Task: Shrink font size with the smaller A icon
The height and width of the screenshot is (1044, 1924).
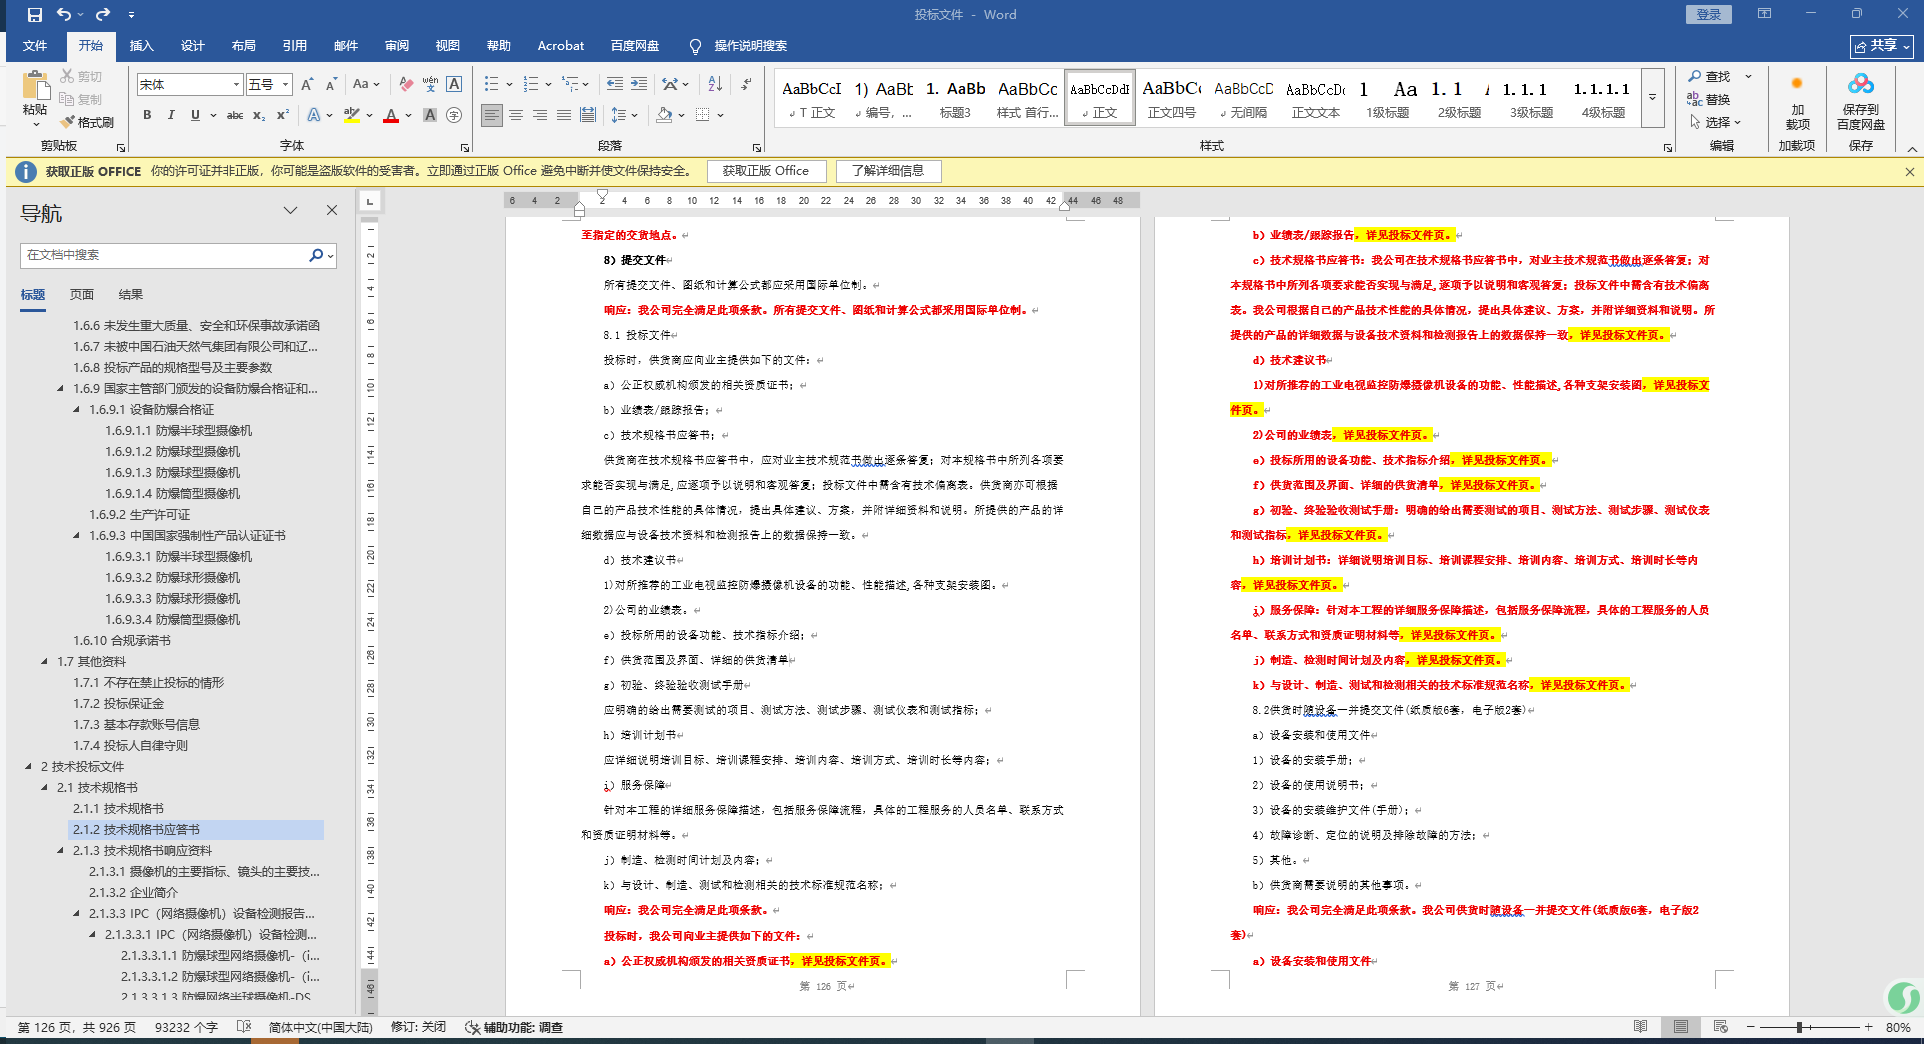Action: pos(331,84)
